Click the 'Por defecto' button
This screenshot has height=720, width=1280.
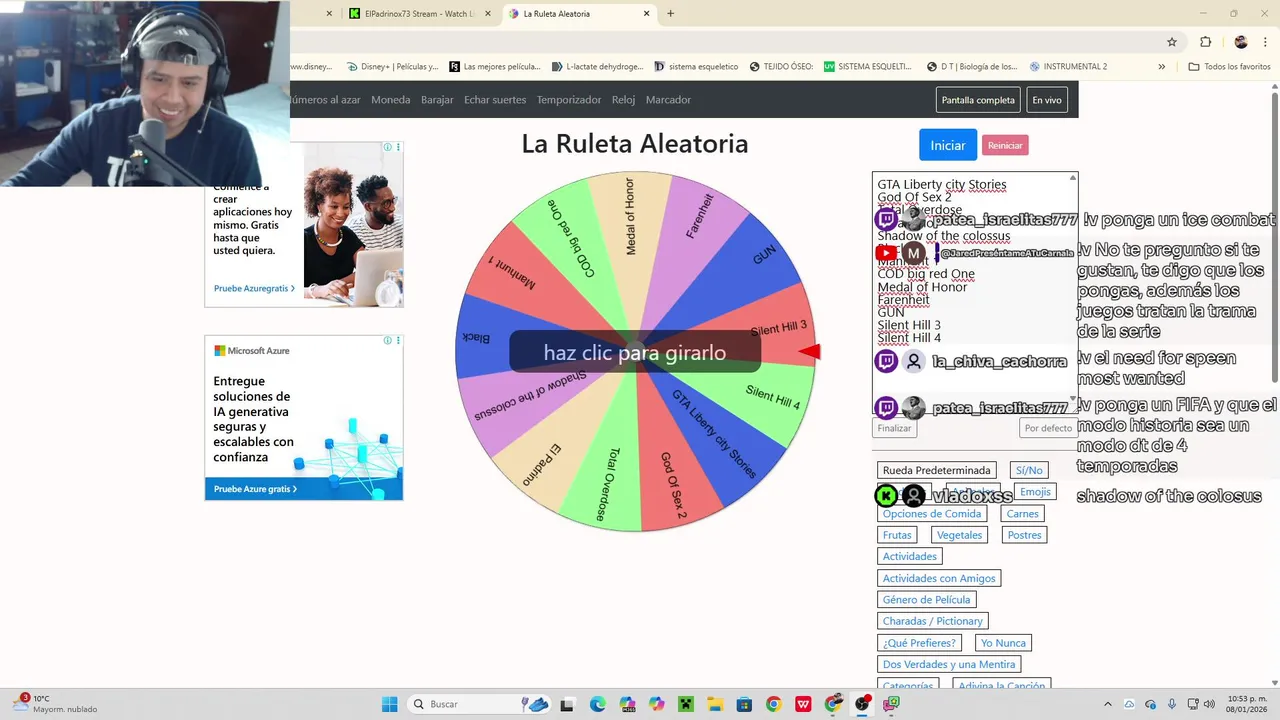1048,428
